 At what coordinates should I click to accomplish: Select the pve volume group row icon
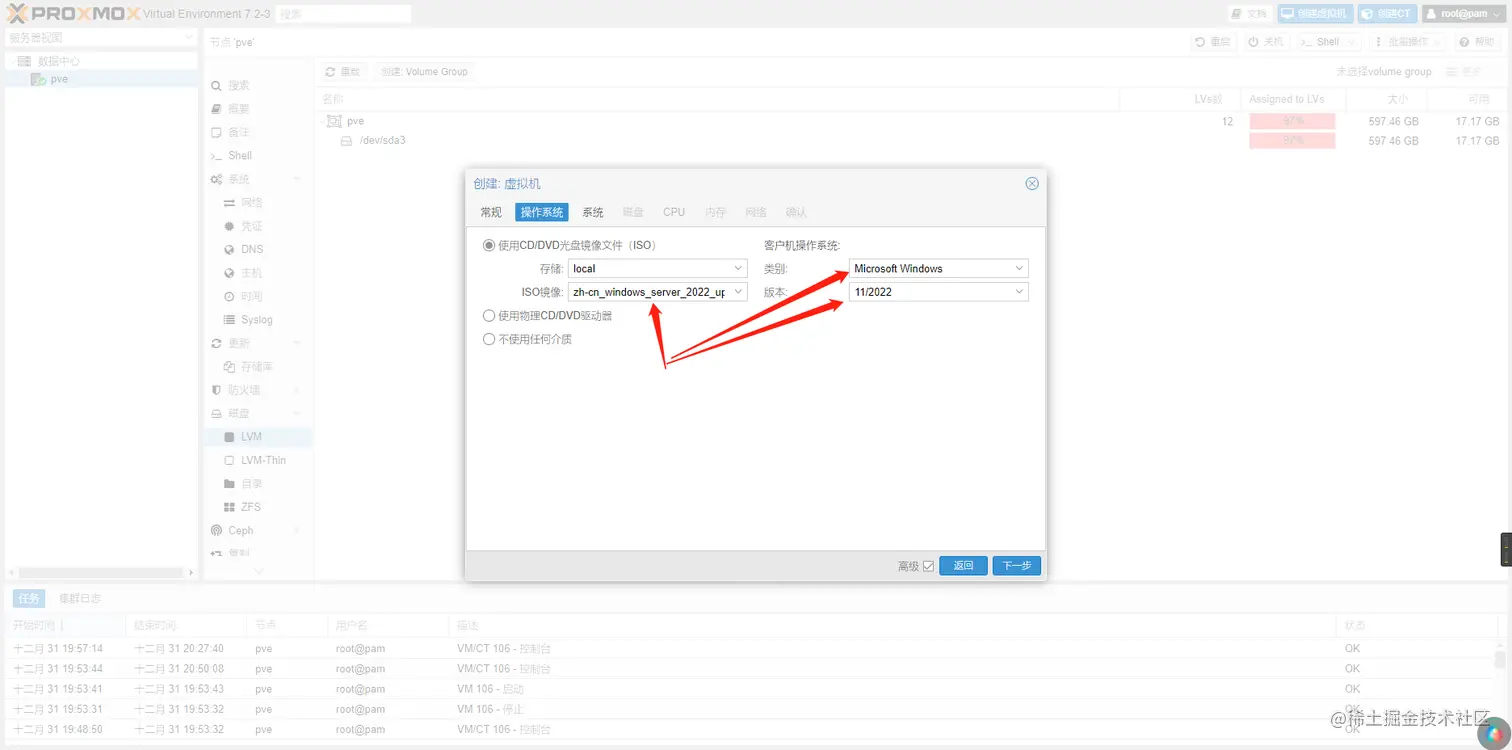(x=334, y=121)
